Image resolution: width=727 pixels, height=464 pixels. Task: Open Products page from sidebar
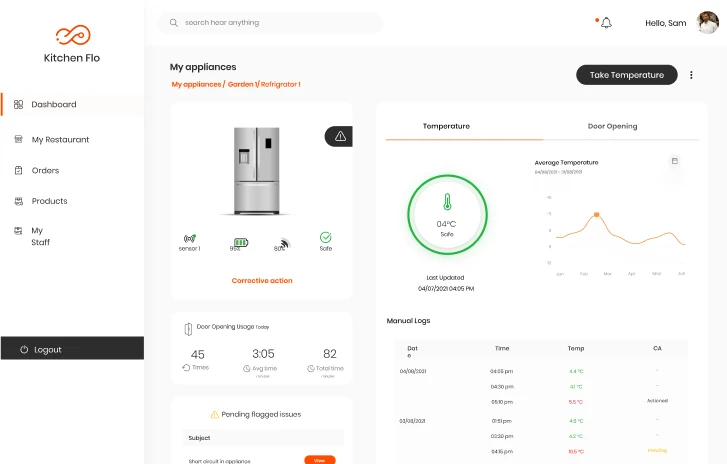click(49, 201)
